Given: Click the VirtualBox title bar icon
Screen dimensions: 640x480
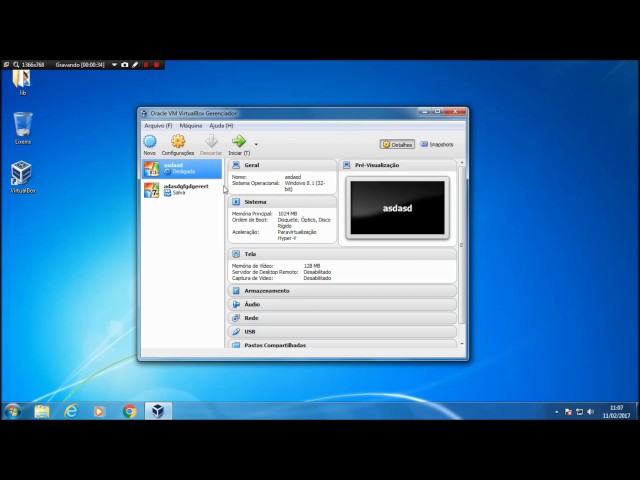Looking at the screenshot, I should (x=144, y=113).
